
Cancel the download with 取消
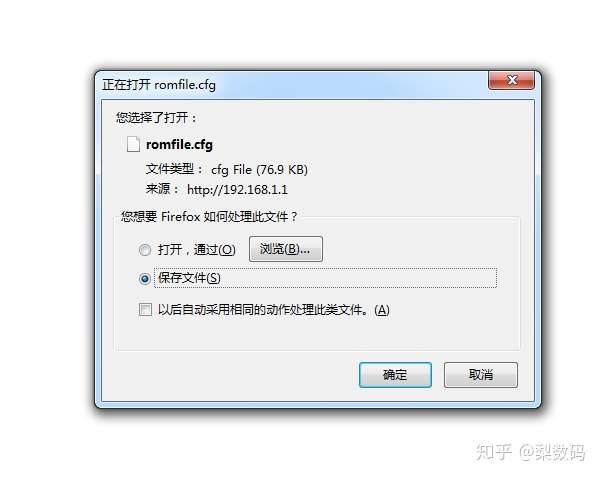pyautogui.click(x=481, y=375)
